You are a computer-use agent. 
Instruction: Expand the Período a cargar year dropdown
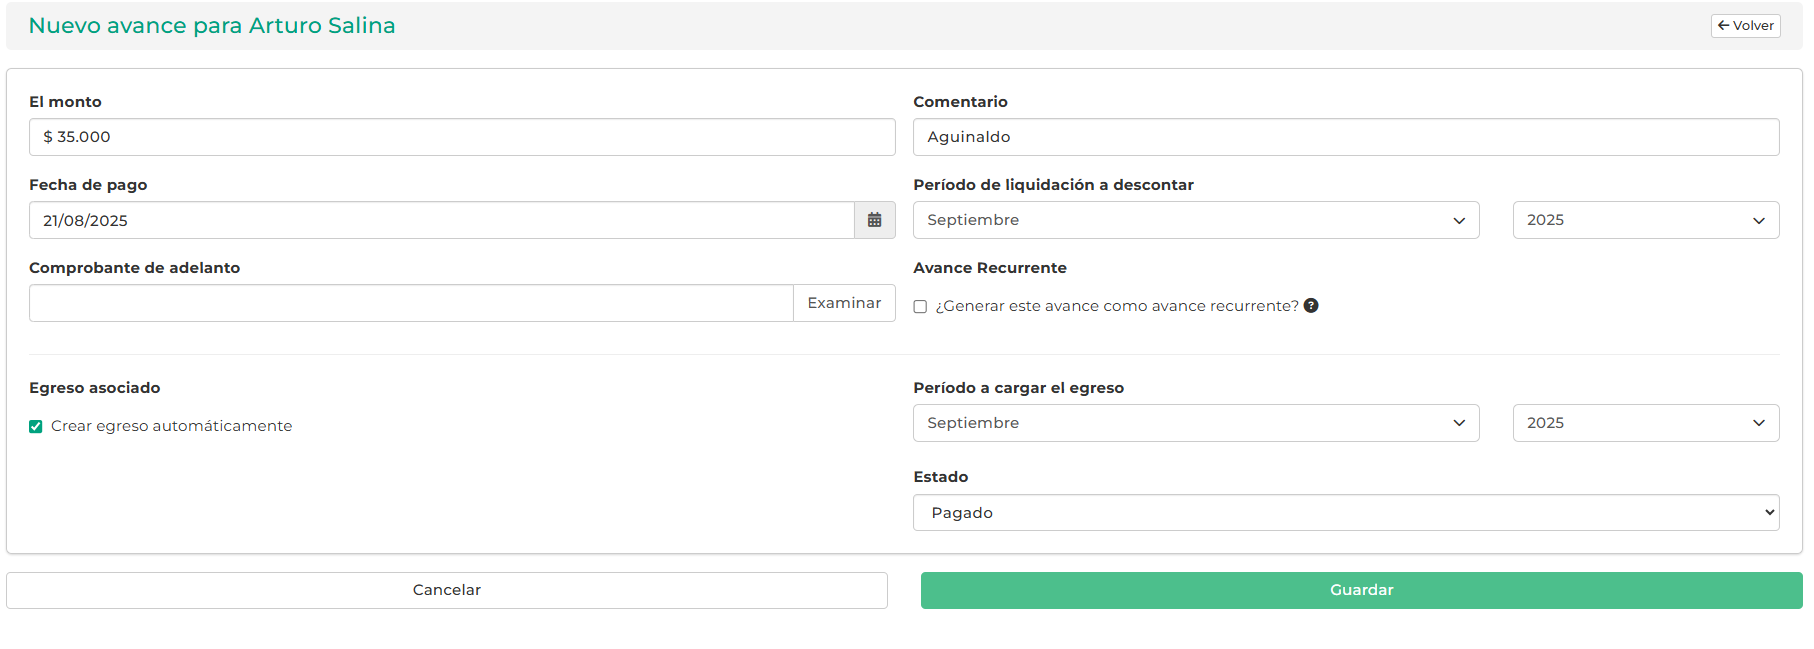pyautogui.click(x=1645, y=423)
